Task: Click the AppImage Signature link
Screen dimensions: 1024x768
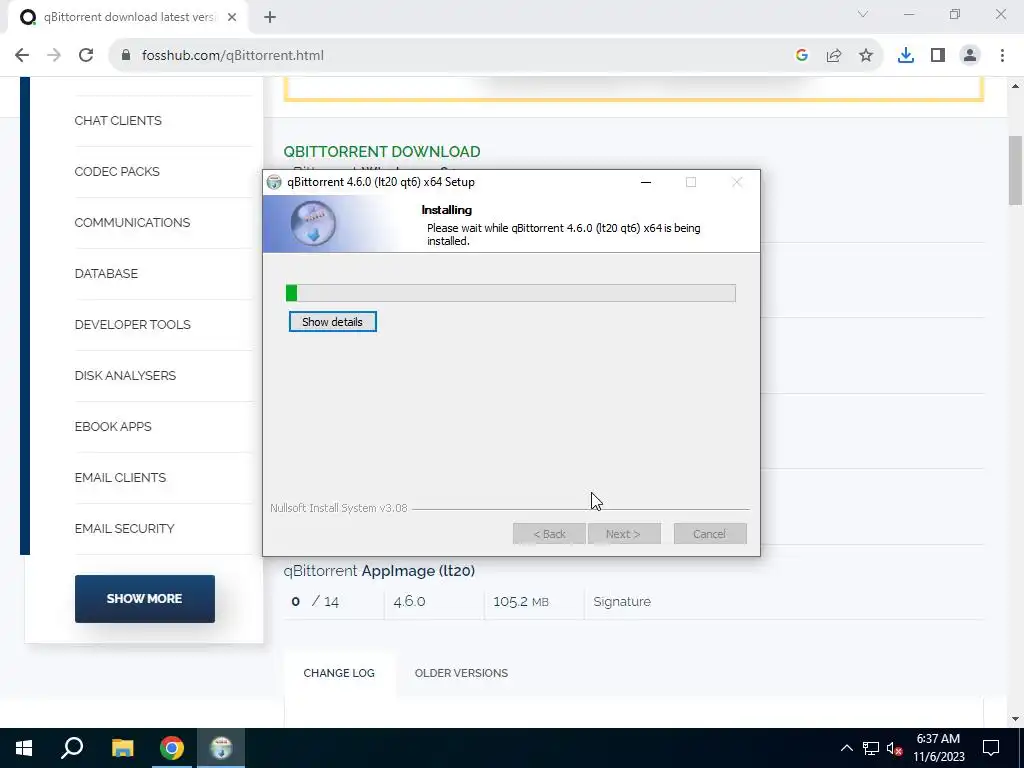Action: click(x=622, y=601)
